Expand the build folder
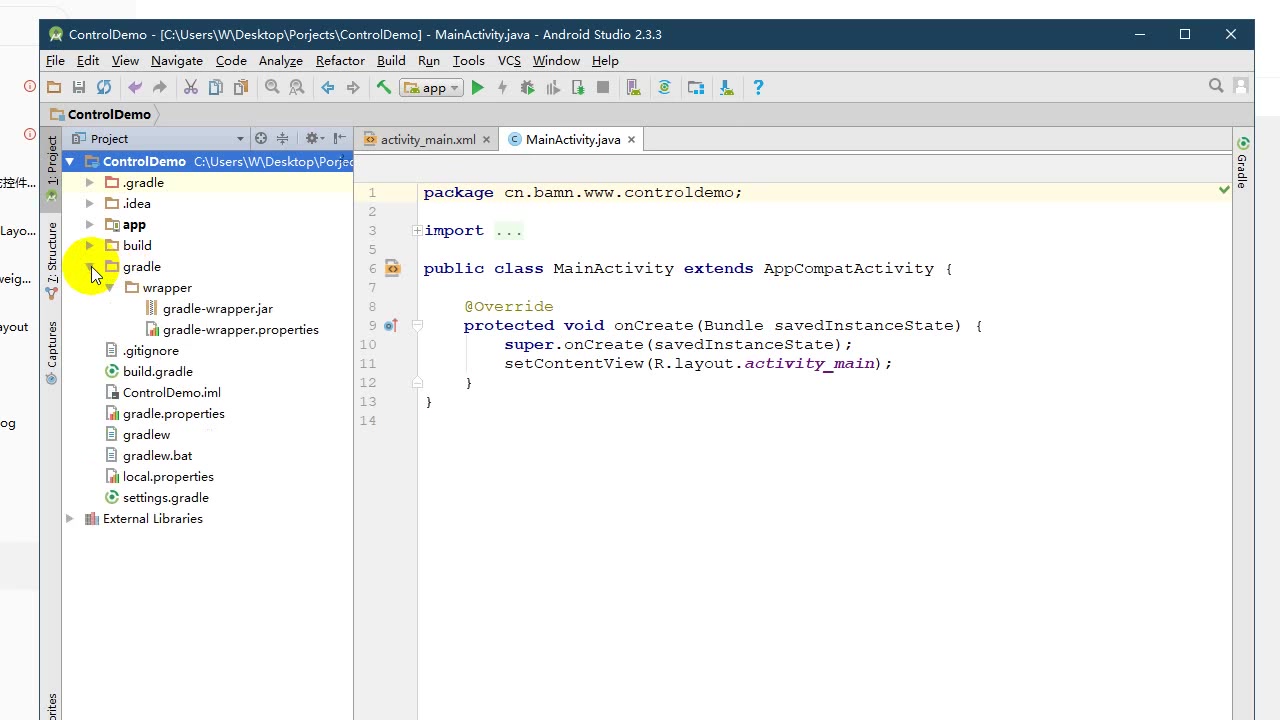This screenshot has height=720, width=1280. pyautogui.click(x=90, y=246)
